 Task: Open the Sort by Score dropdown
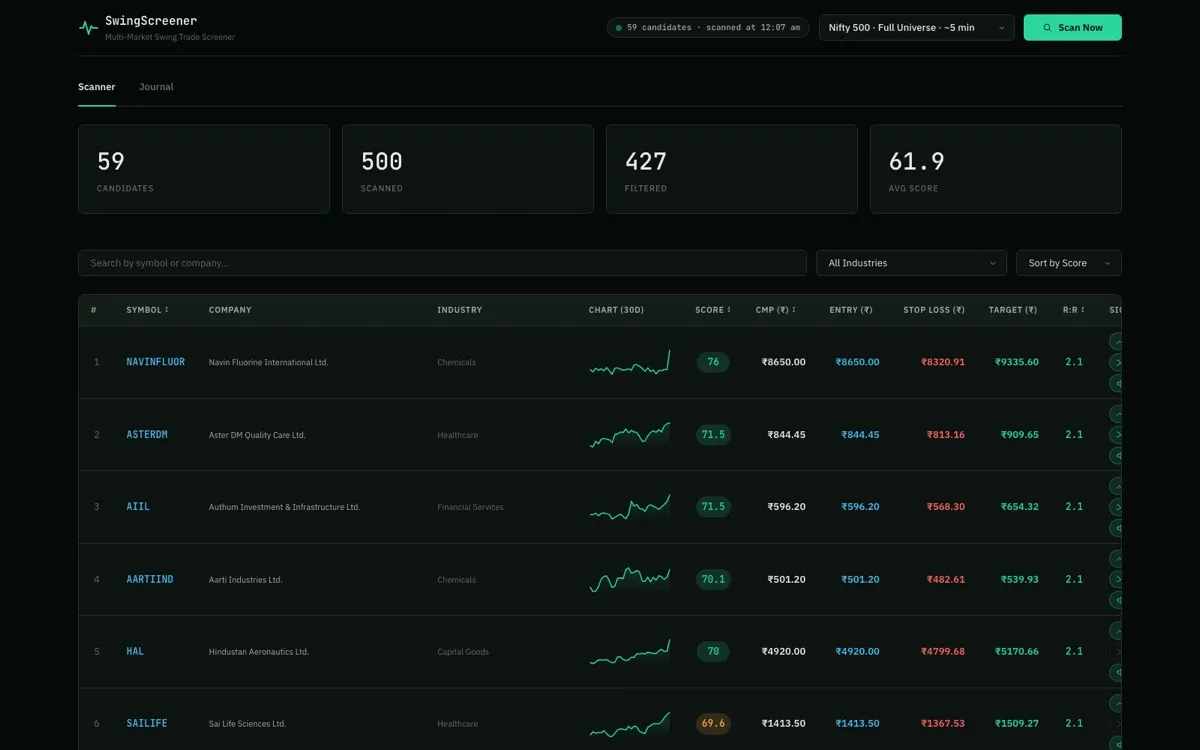[1069, 263]
